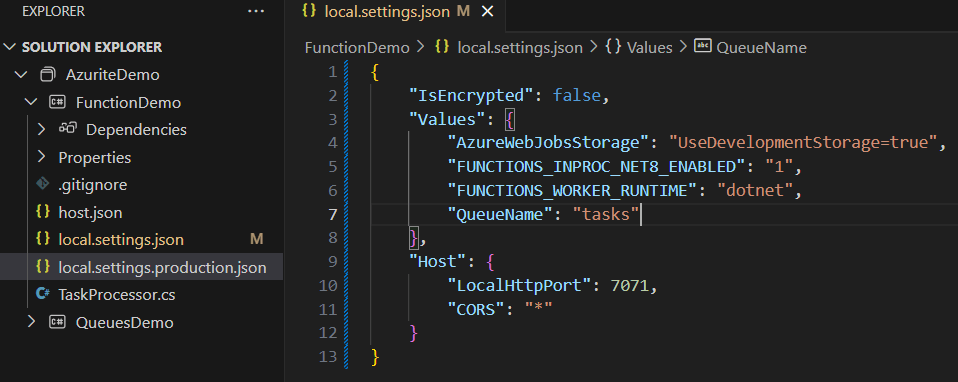Click the git icon beside .gitignore
Screen dimensions: 958x382
point(43,184)
